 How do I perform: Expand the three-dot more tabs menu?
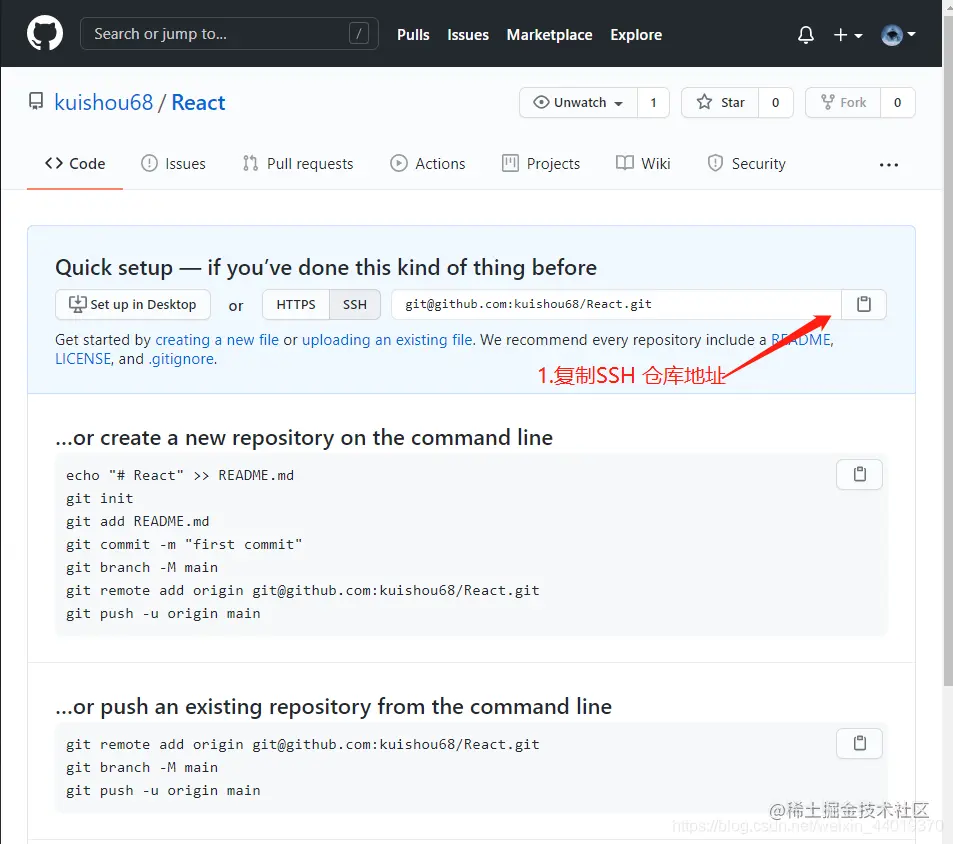coord(889,165)
